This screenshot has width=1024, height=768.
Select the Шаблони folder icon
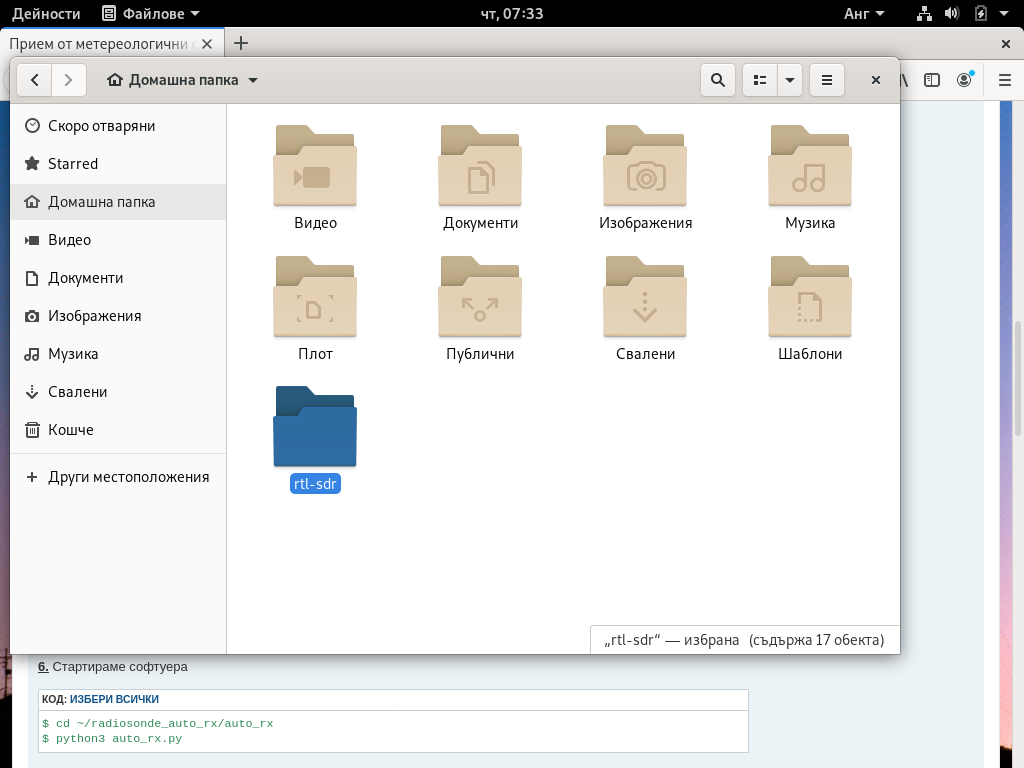(x=810, y=296)
